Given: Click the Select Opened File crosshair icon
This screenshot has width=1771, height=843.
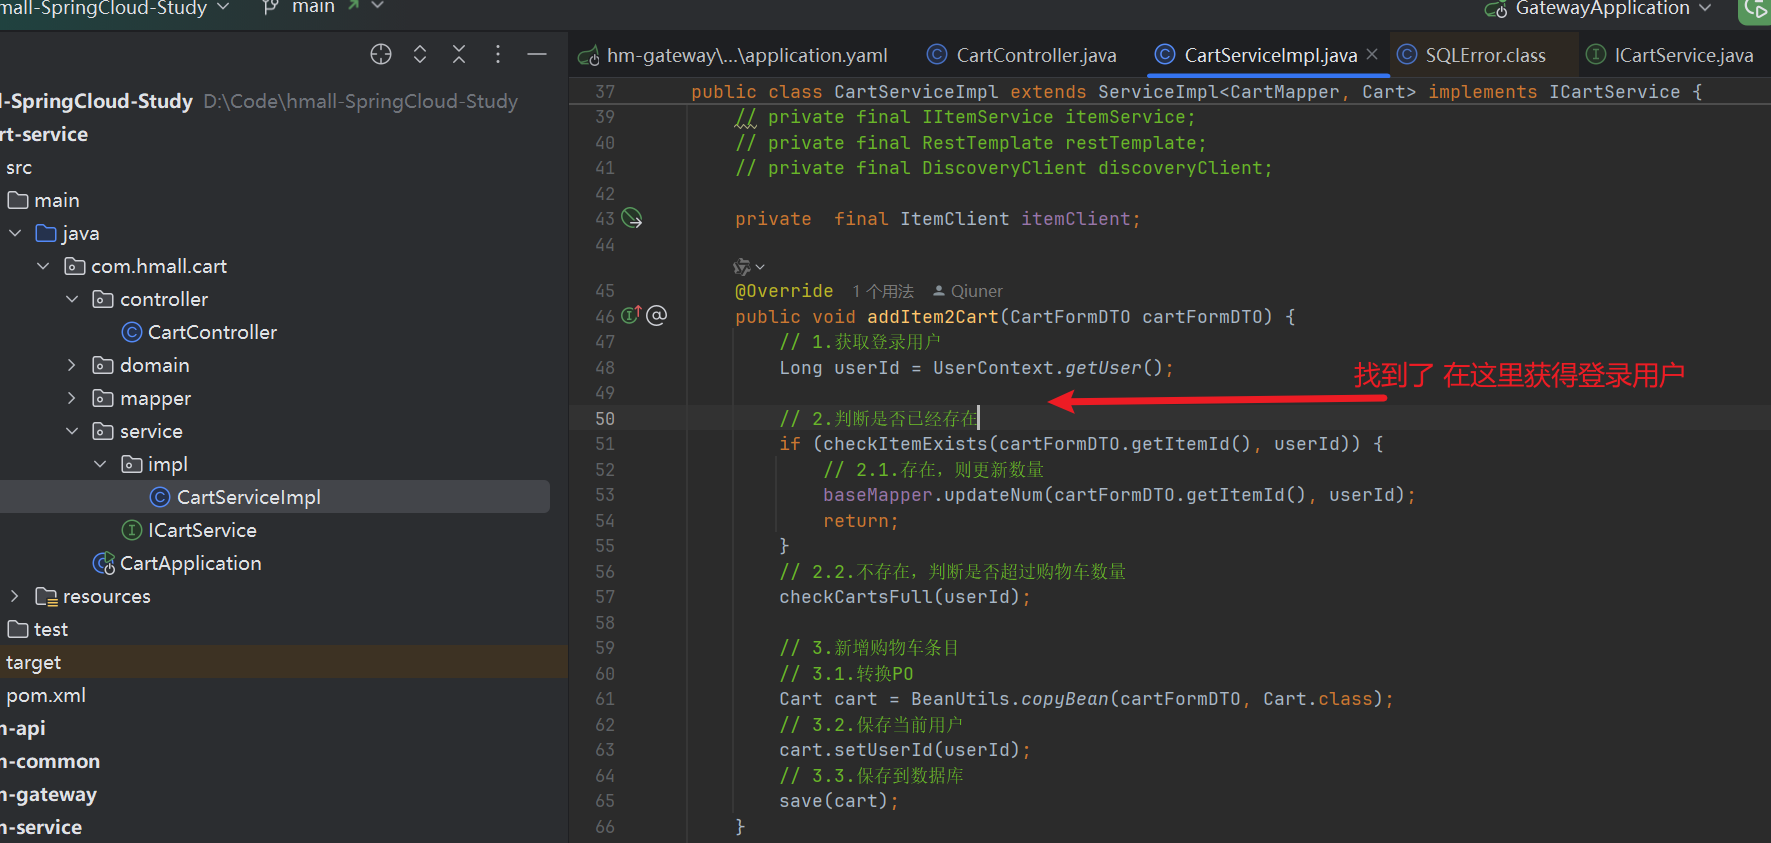Looking at the screenshot, I should (381, 55).
